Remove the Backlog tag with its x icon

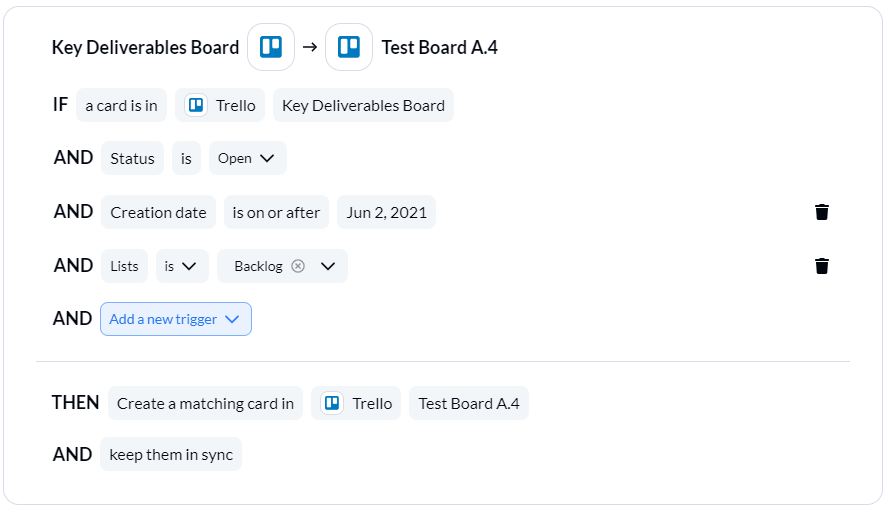click(298, 266)
